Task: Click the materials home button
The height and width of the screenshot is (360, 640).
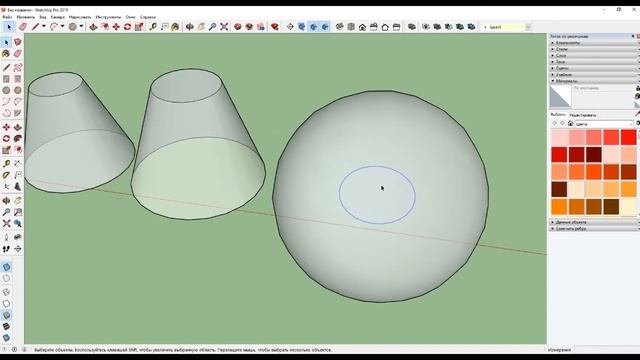Action: coord(570,123)
